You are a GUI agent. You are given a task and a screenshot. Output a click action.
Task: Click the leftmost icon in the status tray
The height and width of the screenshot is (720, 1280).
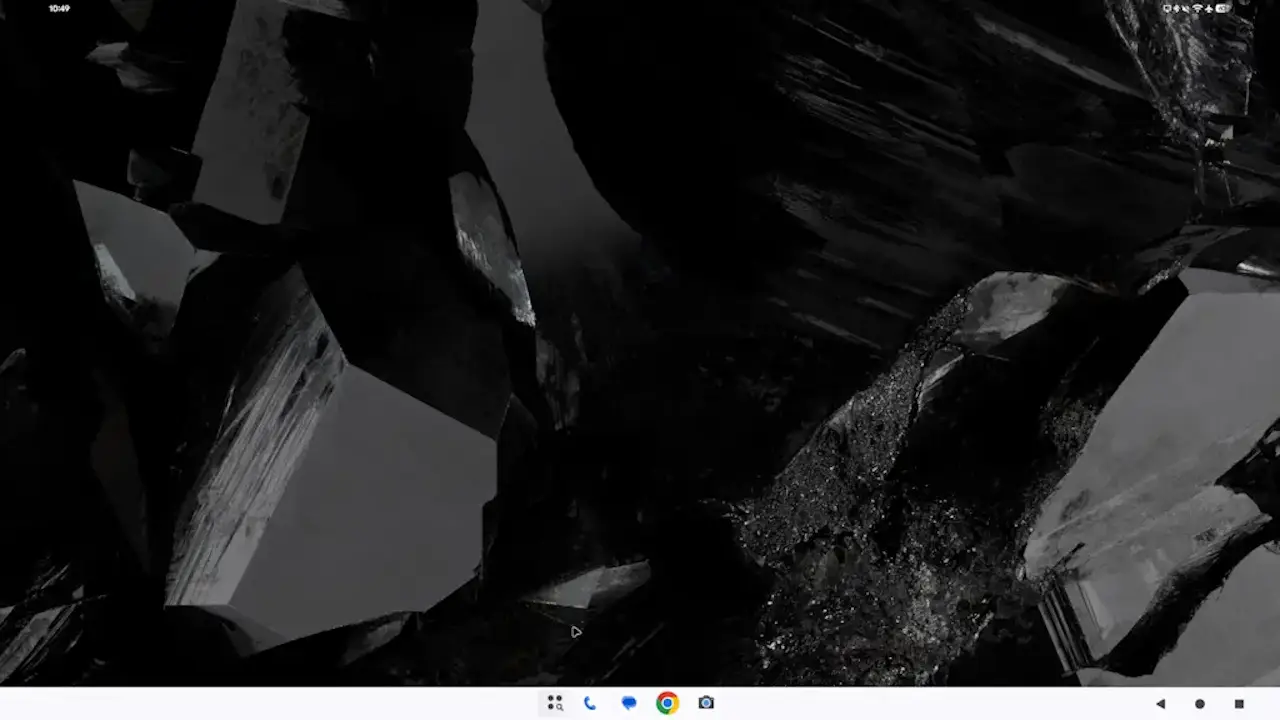point(1167,8)
